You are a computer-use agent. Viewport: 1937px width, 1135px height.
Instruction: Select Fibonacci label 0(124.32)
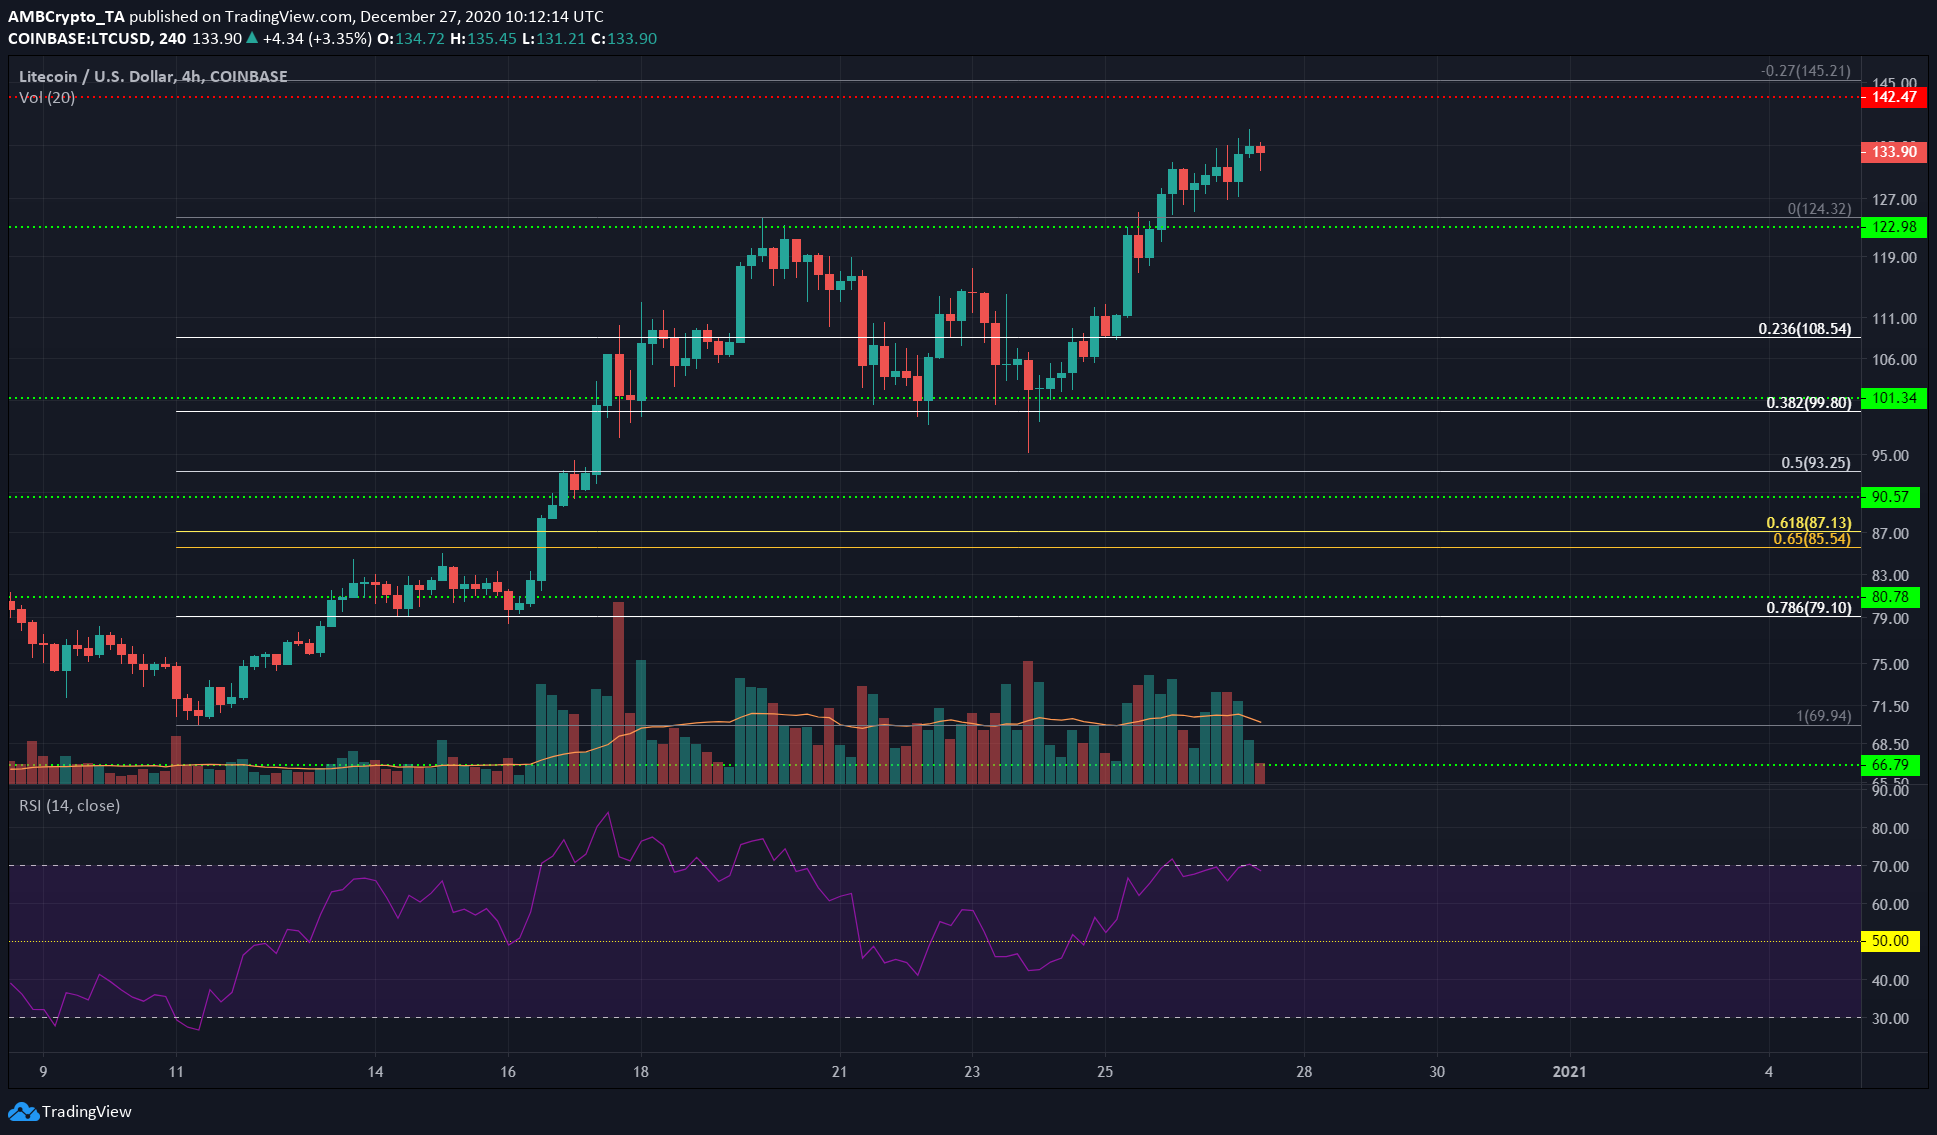1819,209
